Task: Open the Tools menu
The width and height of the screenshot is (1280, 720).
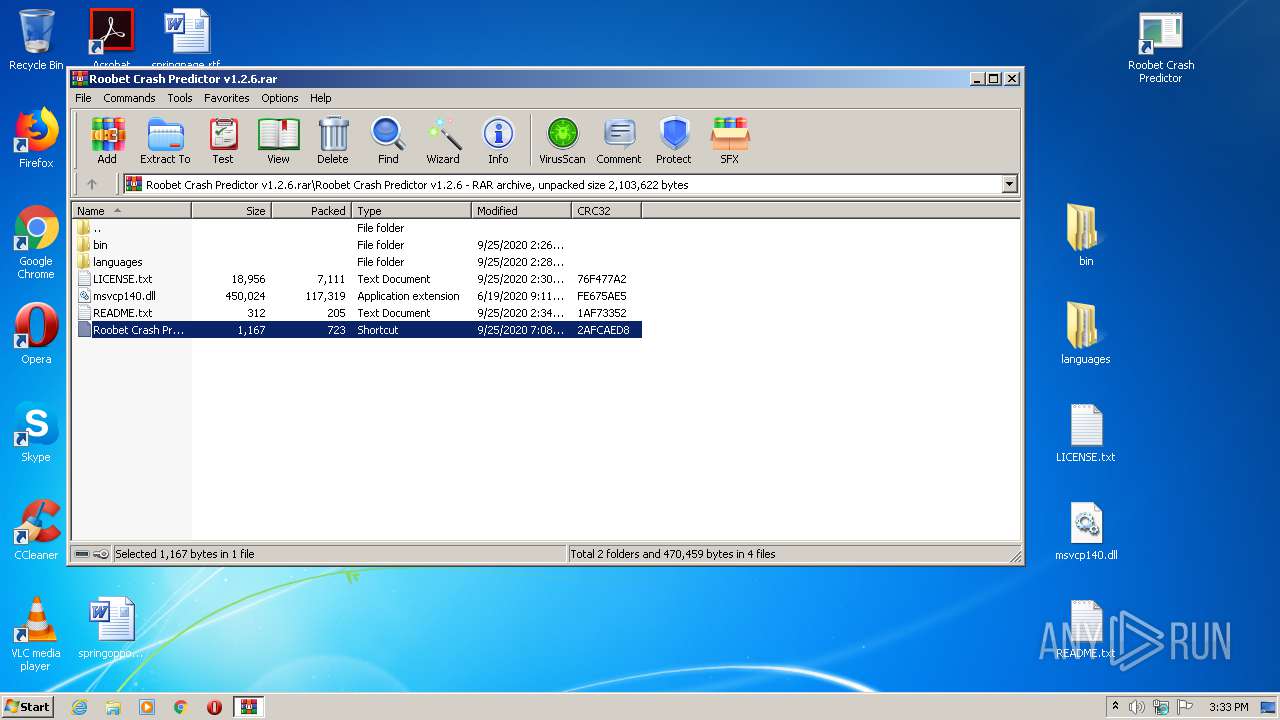Action: pos(180,98)
